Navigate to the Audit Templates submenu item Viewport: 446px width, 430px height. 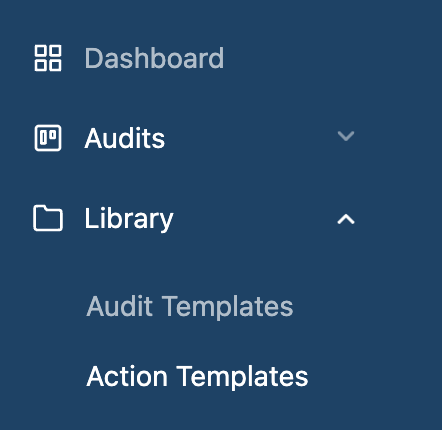tap(190, 306)
